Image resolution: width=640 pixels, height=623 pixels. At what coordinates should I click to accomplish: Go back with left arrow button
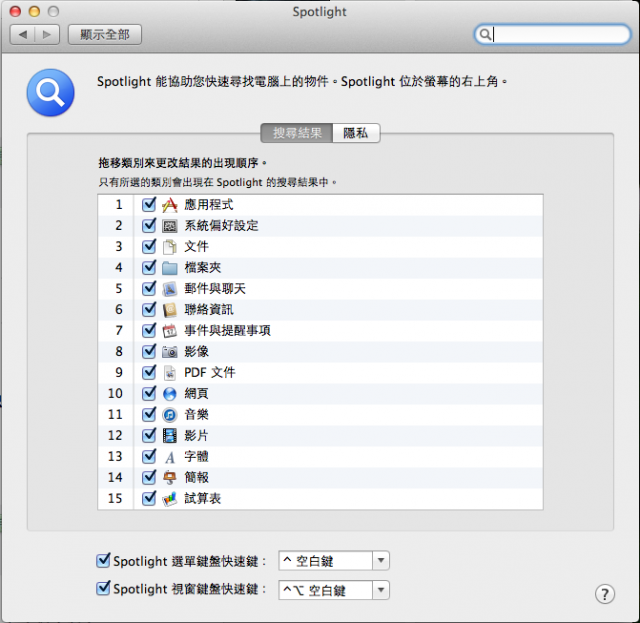23,35
